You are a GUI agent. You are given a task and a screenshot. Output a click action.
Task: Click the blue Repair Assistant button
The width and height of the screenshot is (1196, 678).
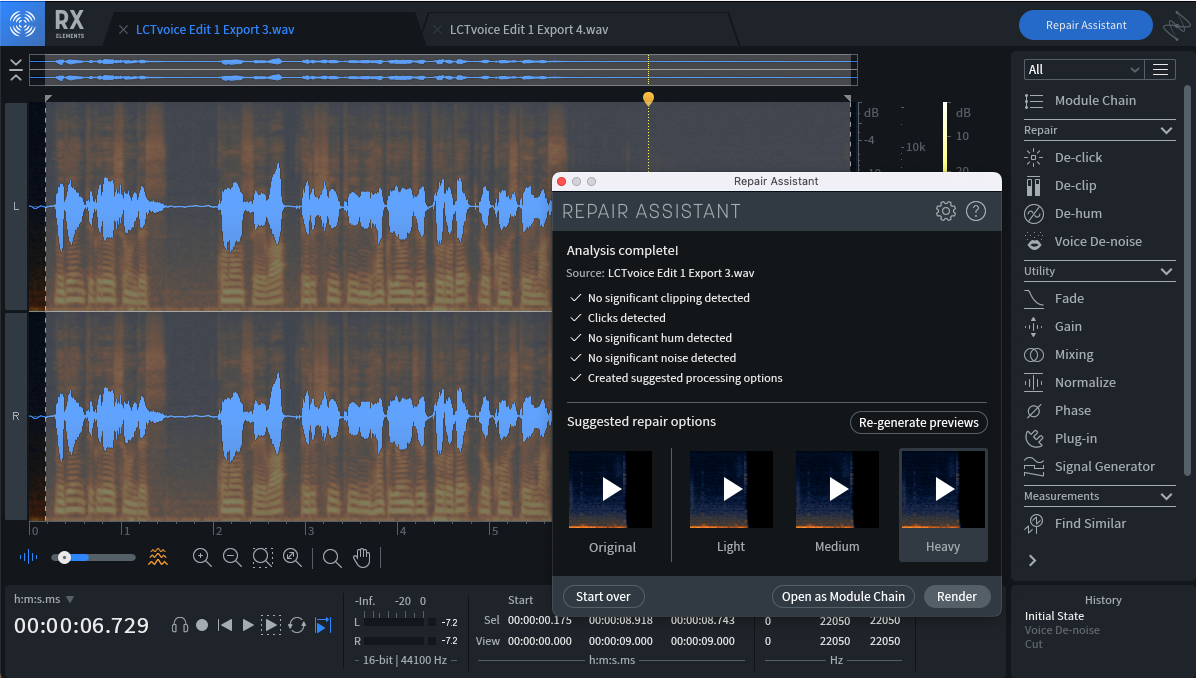point(1085,25)
